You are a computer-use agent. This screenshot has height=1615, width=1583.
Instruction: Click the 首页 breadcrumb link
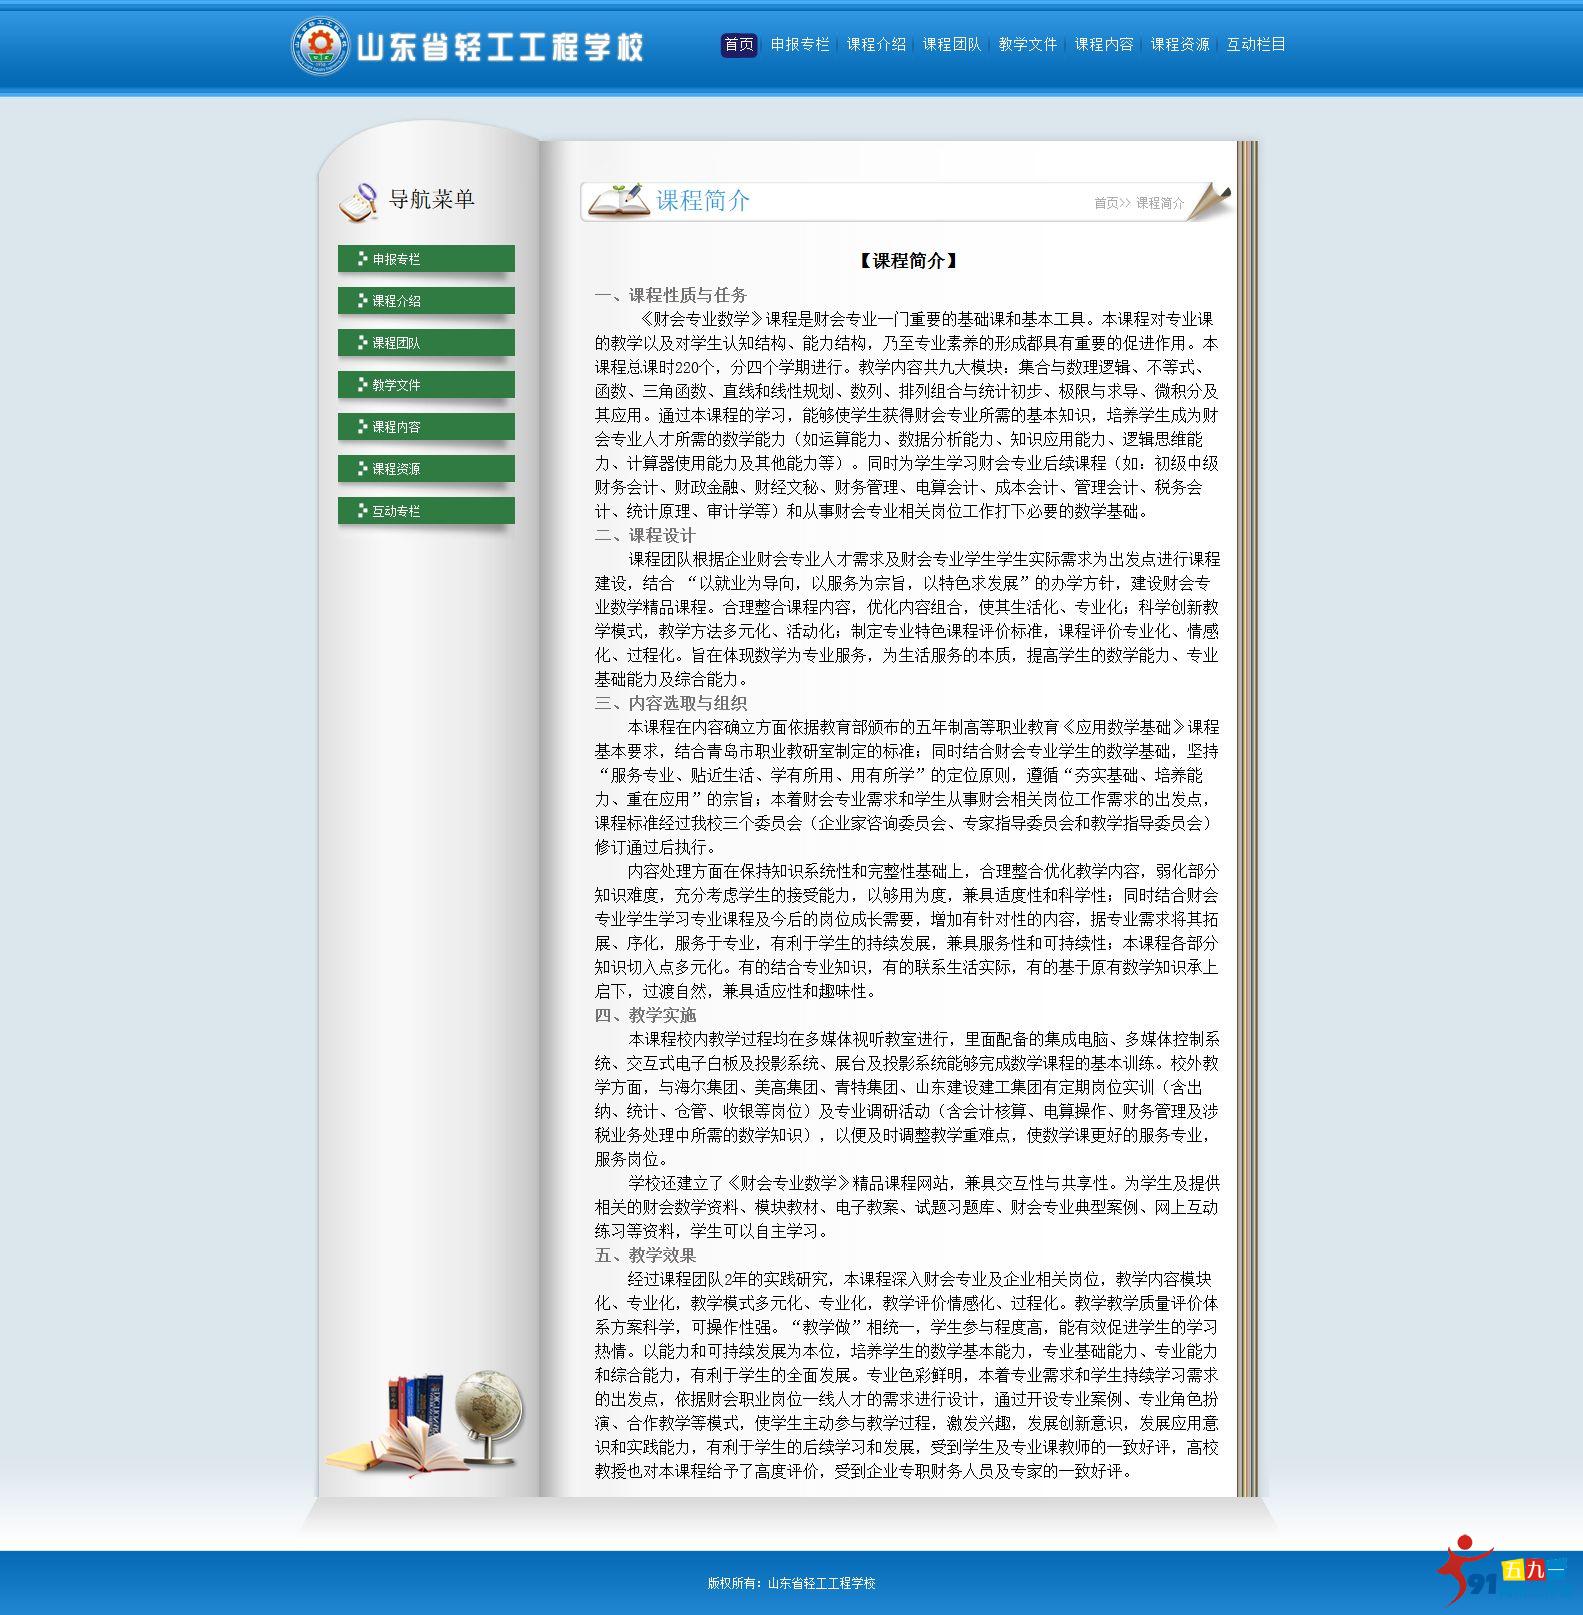[x=1106, y=203]
